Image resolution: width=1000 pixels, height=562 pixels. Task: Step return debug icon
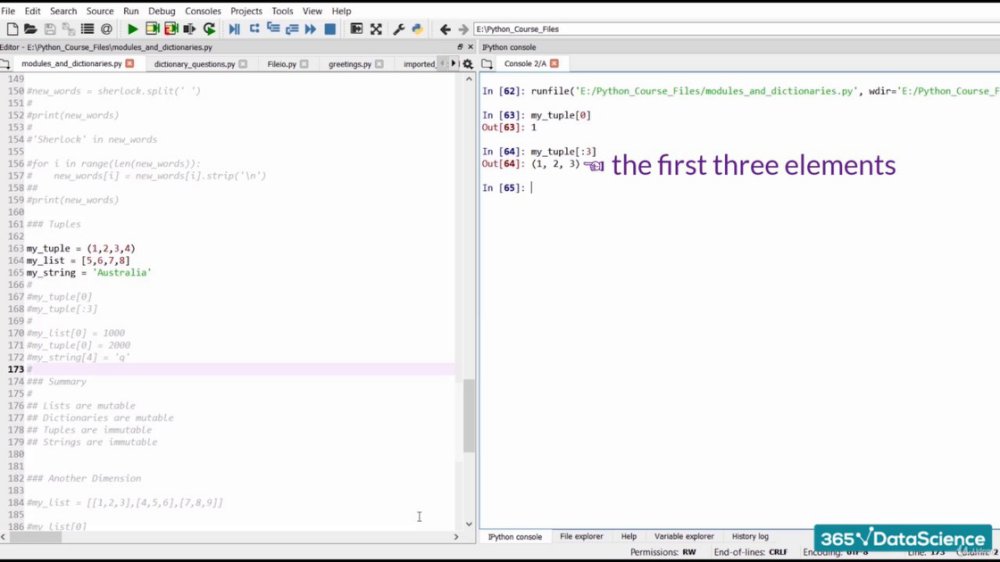[292, 29]
